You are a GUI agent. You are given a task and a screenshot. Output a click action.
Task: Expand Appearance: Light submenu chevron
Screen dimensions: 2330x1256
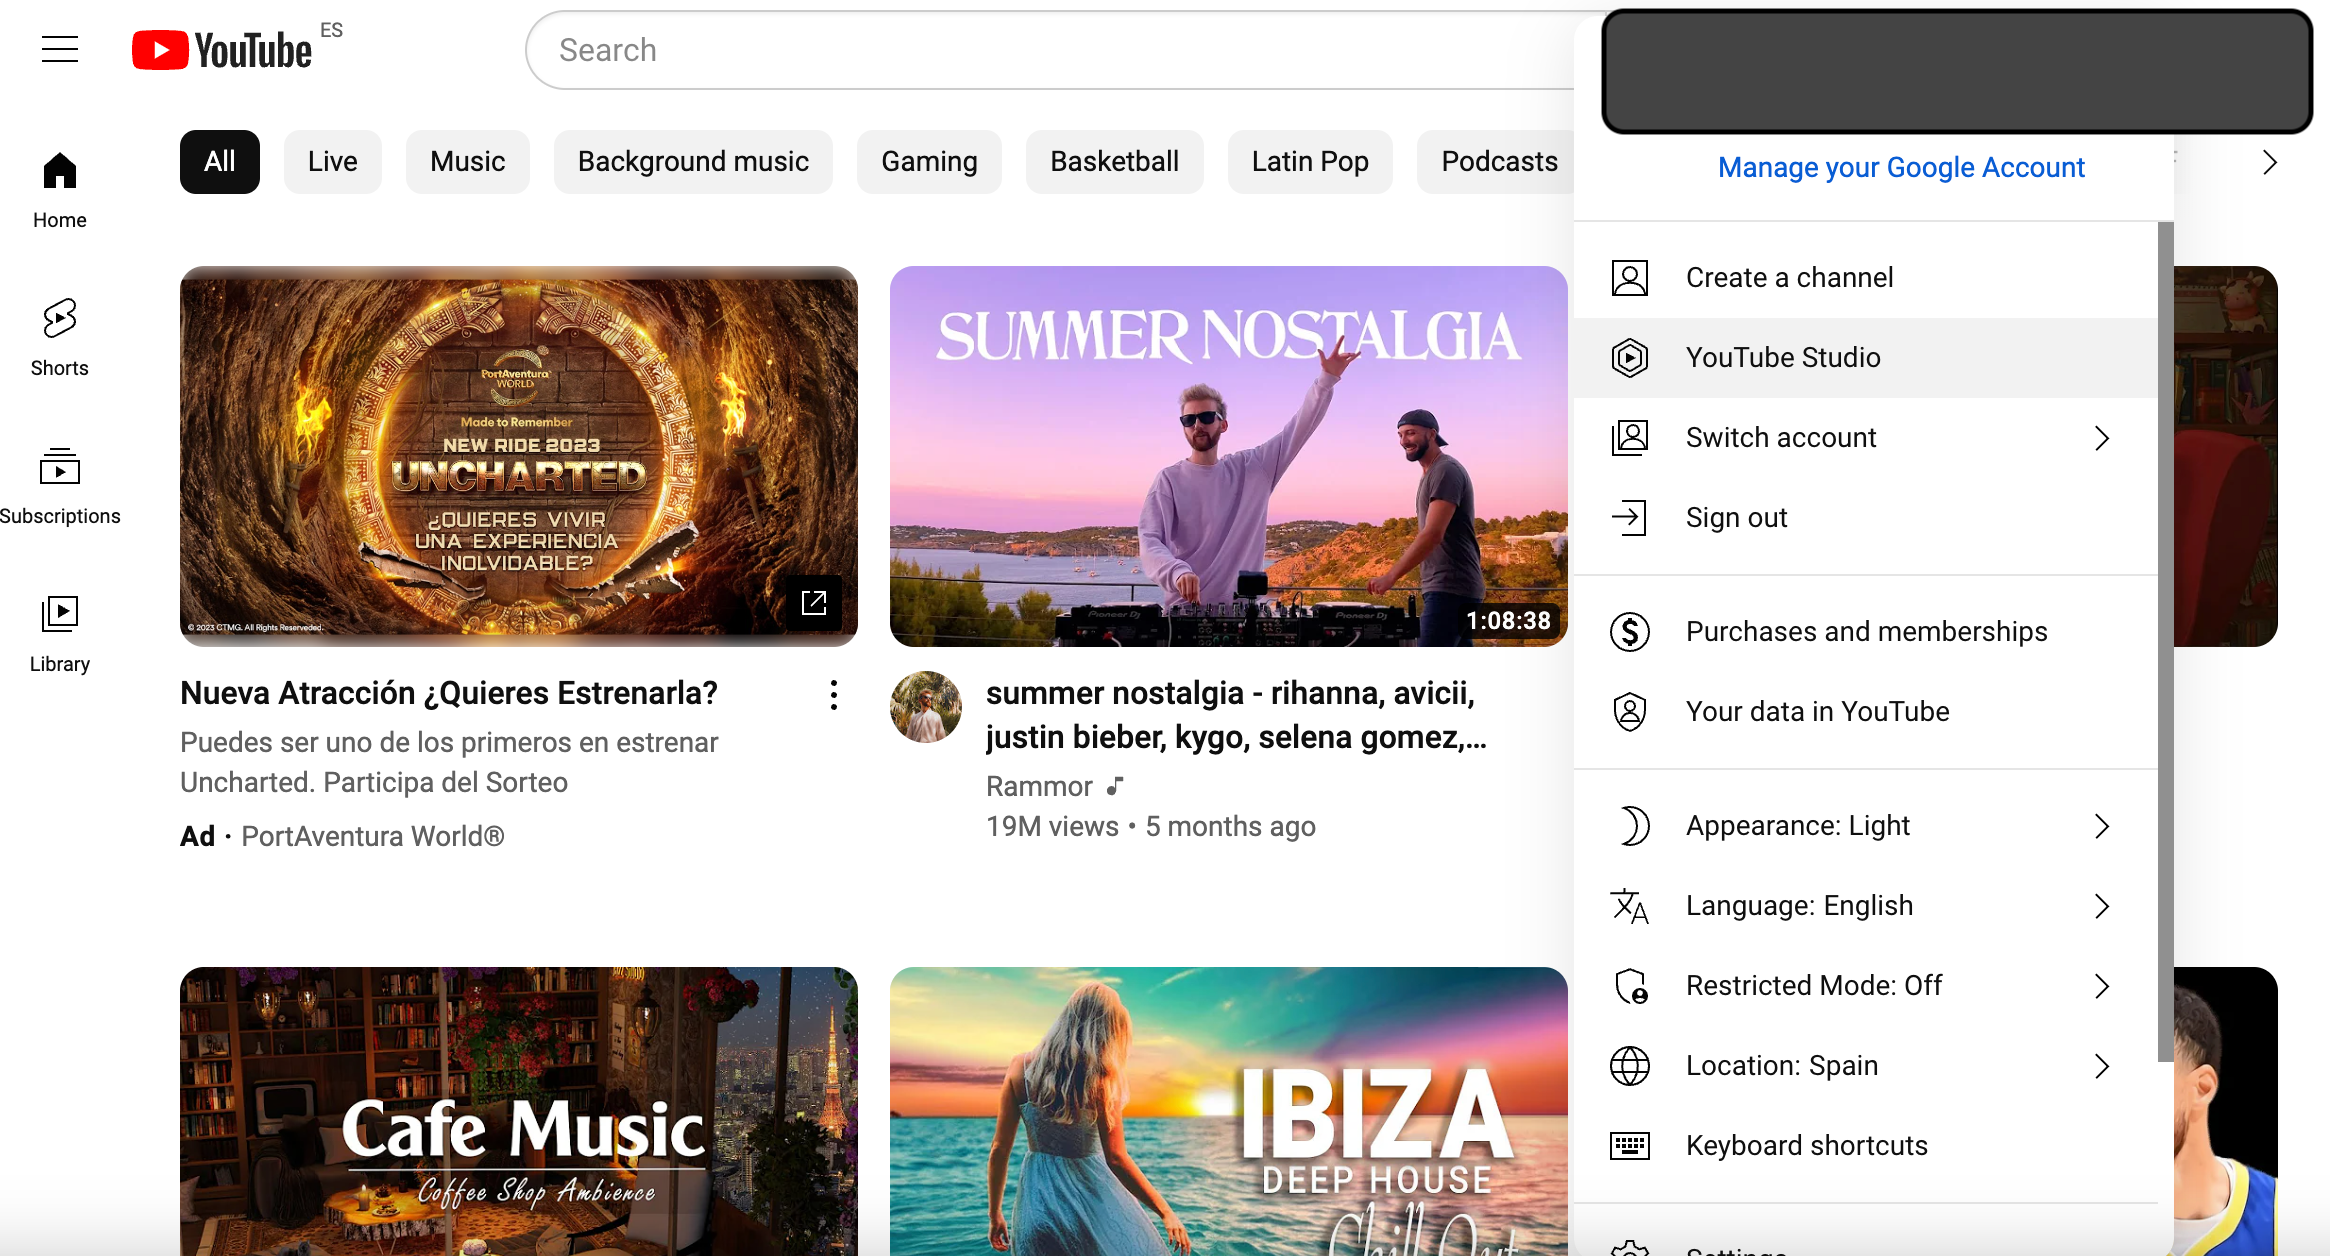[x=2102, y=826]
